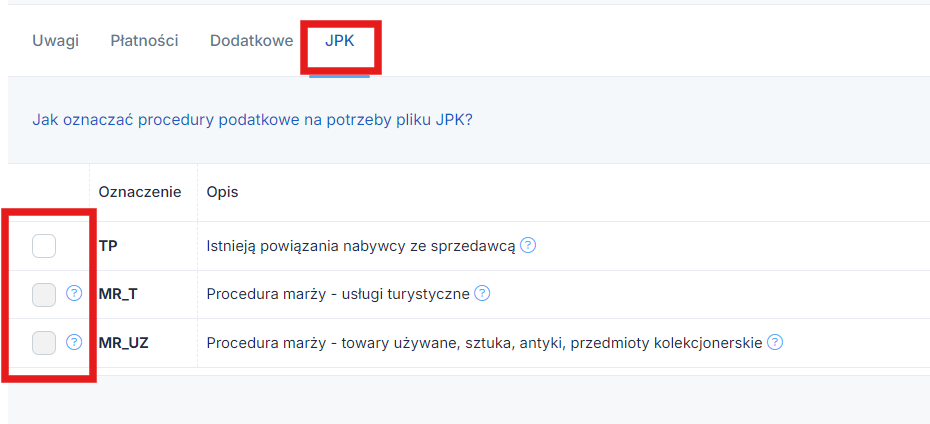Image resolution: width=930 pixels, height=424 pixels.
Task: Select the Dodatkowe tab
Action: coord(251,41)
